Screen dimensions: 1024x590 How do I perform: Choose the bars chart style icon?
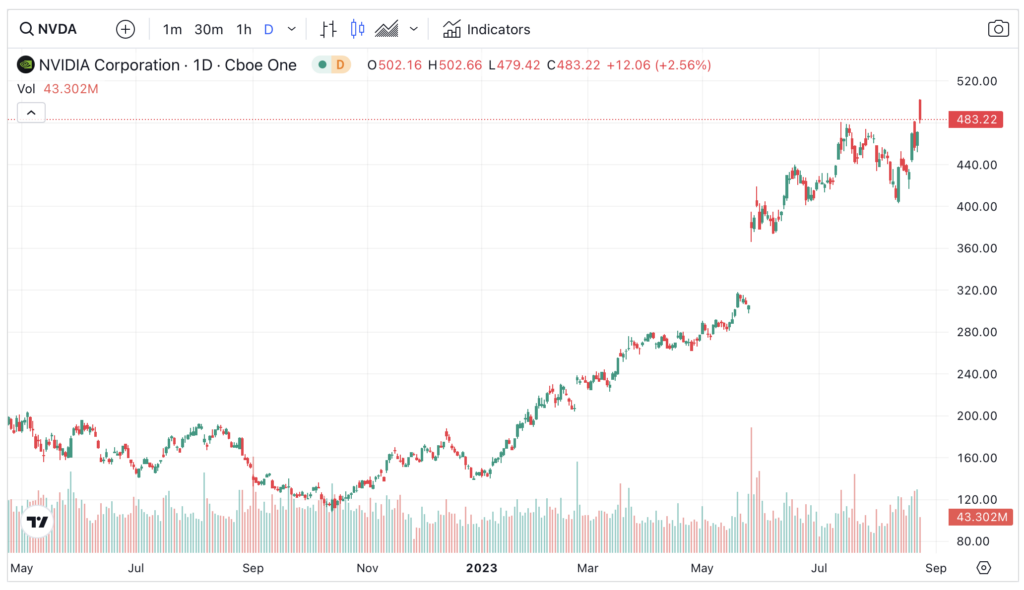click(x=328, y=29)
